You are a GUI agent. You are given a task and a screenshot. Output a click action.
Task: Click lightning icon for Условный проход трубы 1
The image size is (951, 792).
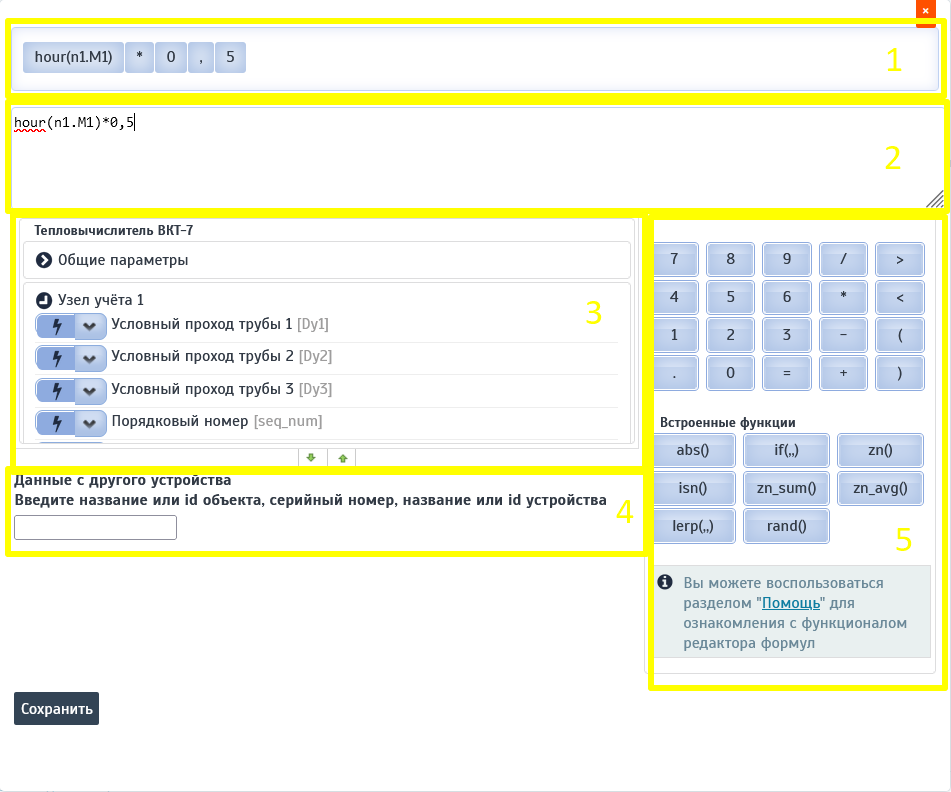tap(55, 326)
